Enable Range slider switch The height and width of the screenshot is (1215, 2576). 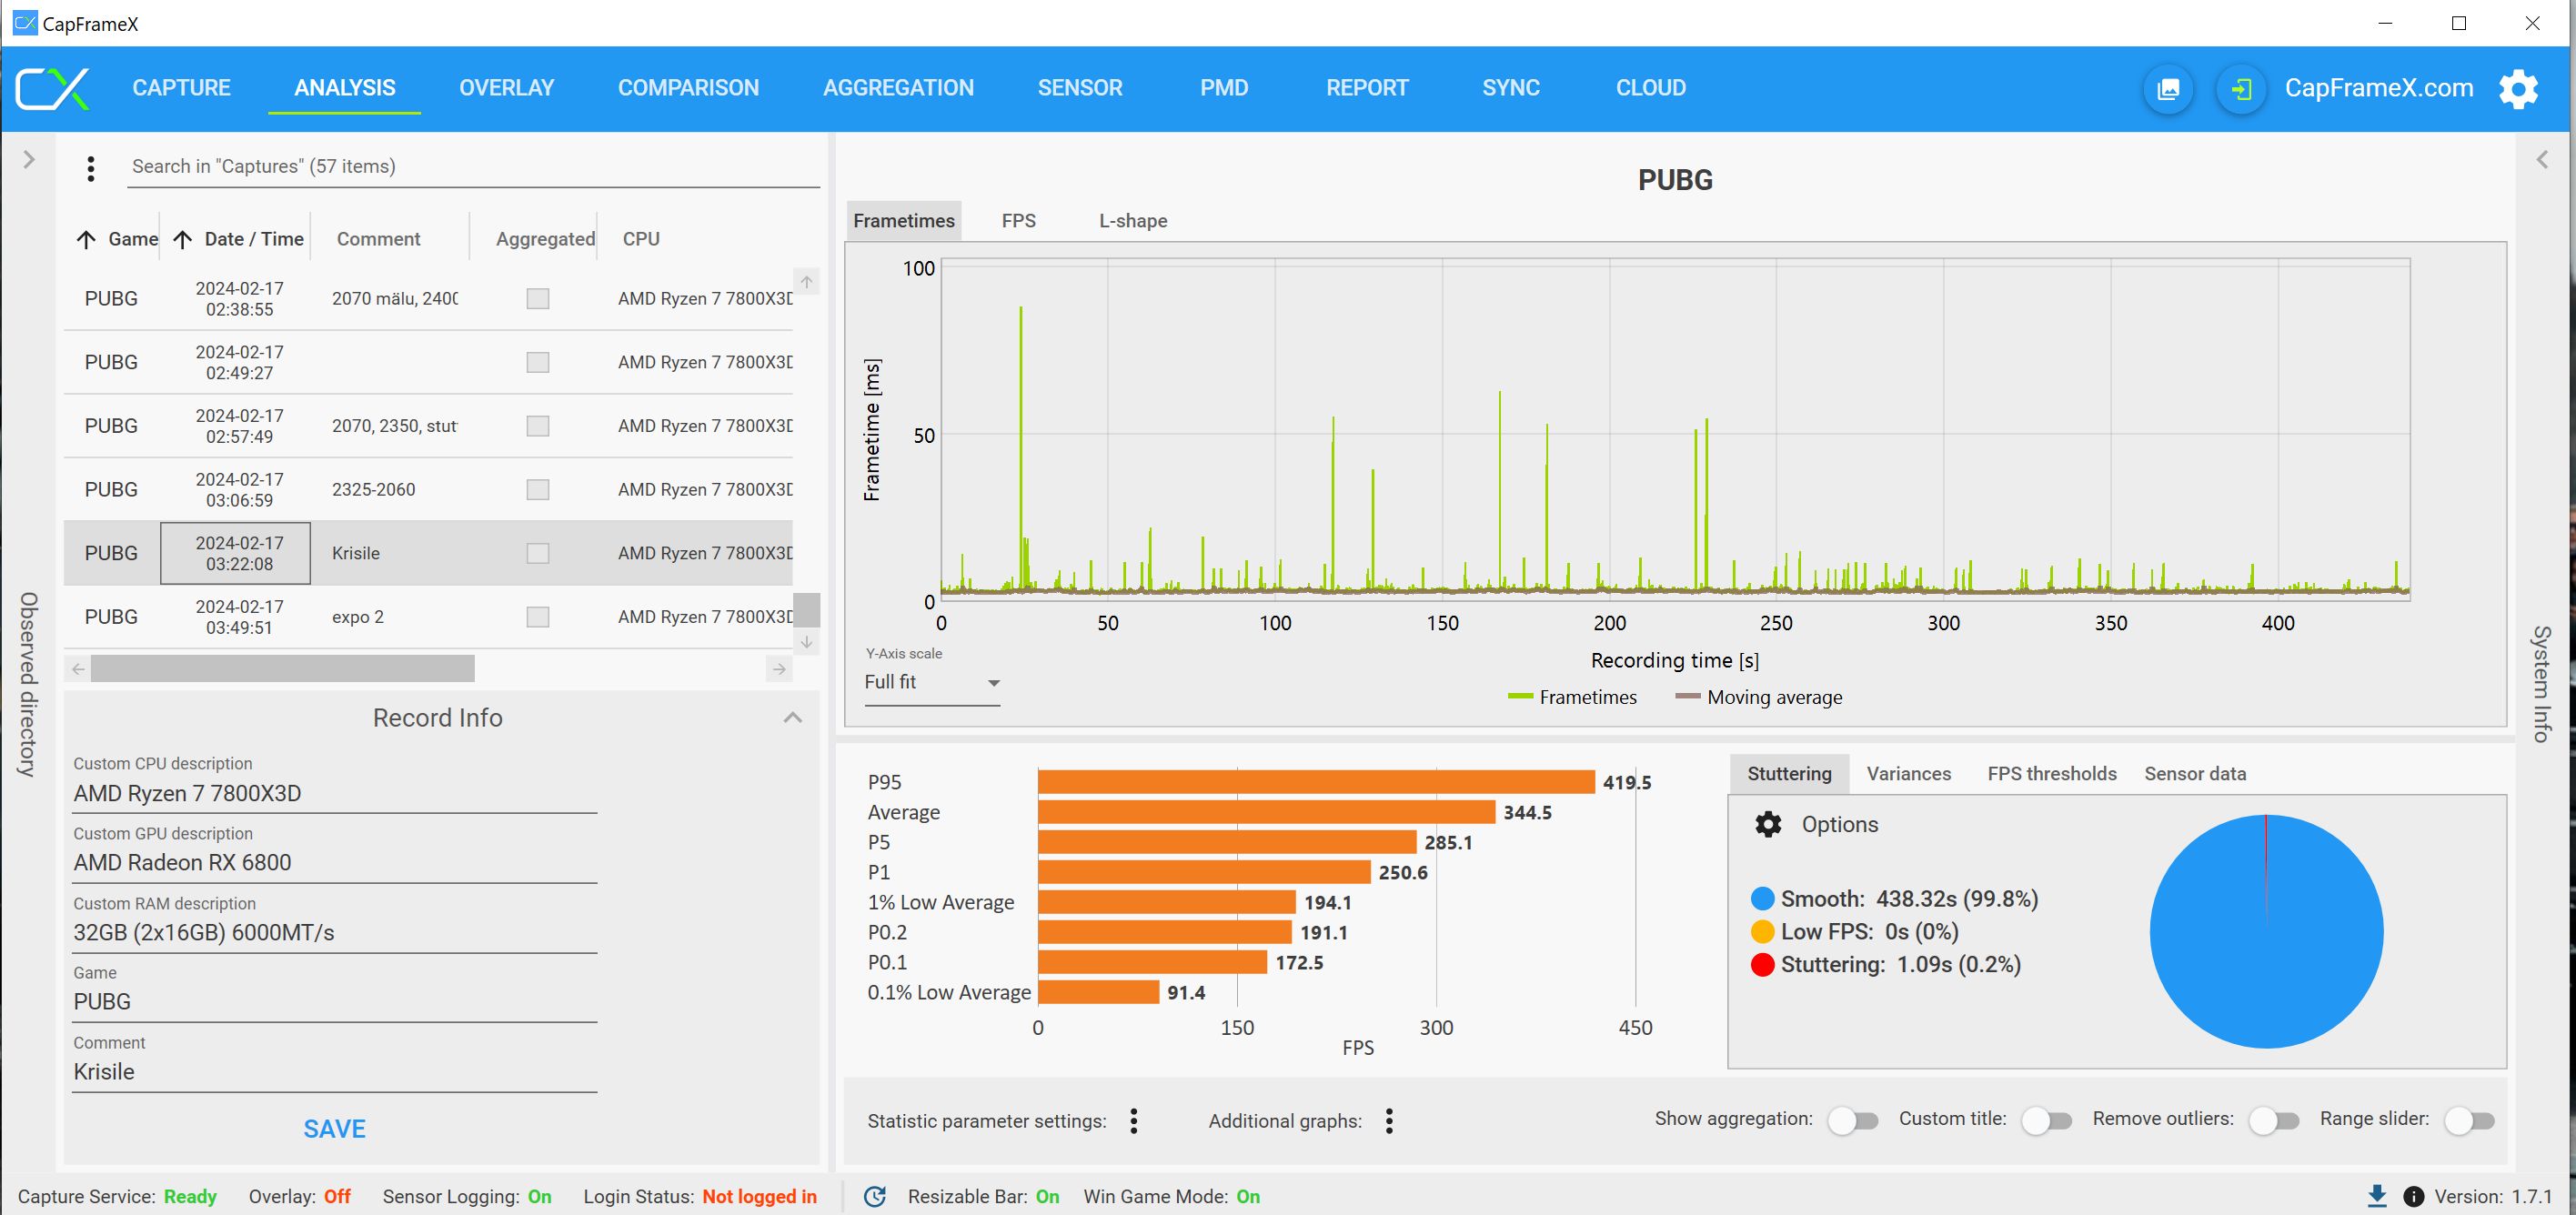pos(2469,1121)
